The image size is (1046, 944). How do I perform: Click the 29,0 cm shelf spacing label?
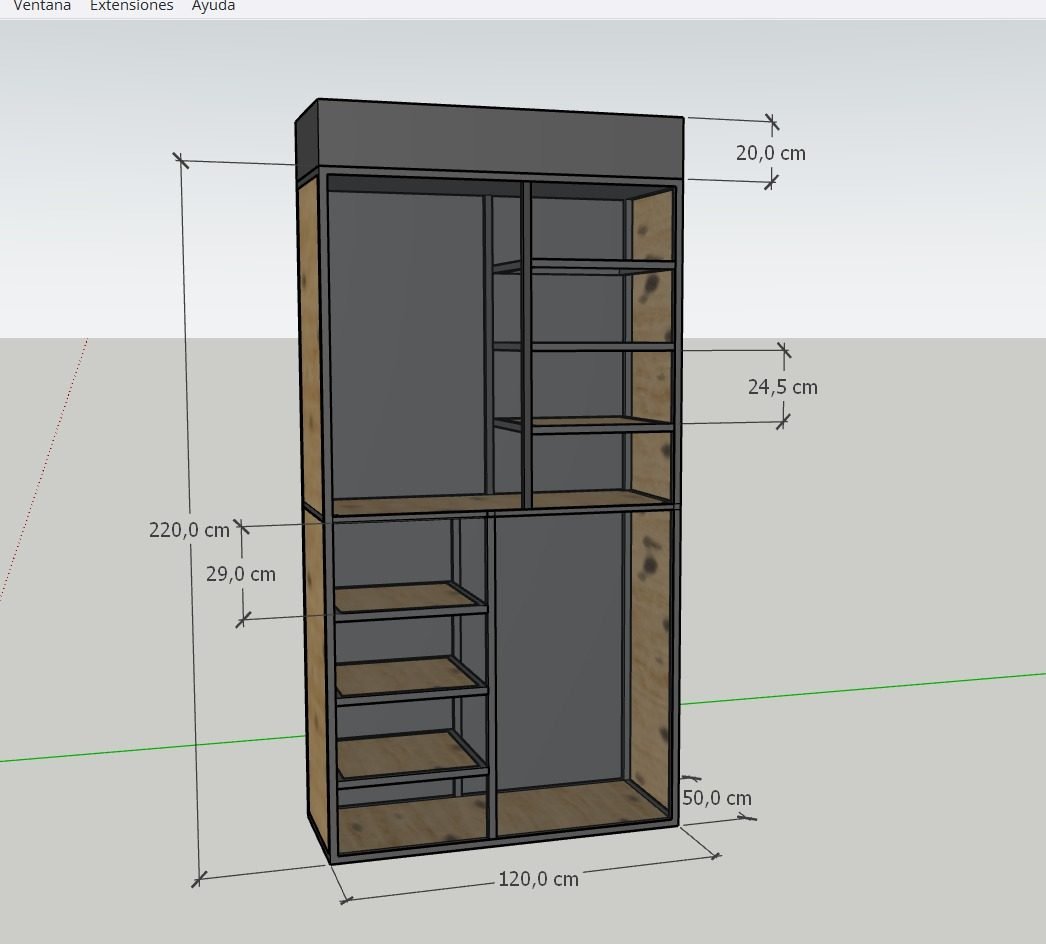click(241, 574)
